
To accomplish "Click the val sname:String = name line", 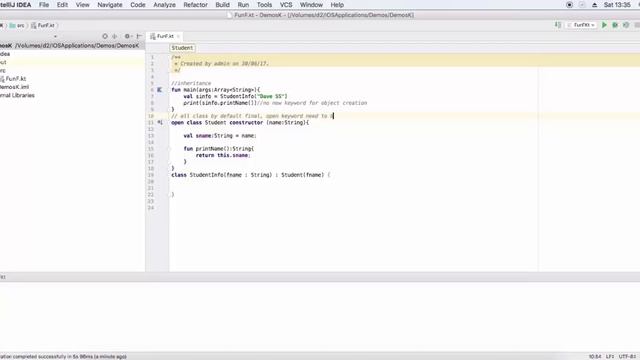I will coord(220,136).
